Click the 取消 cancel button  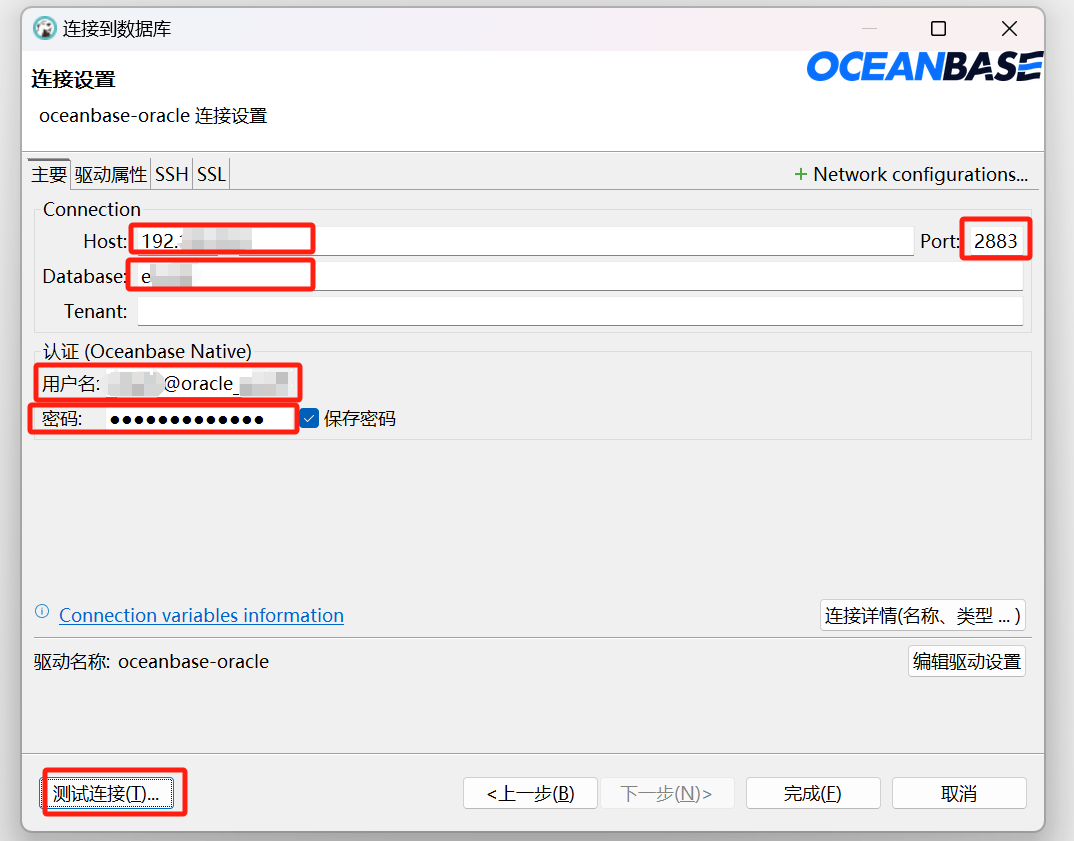coord(959,794)
